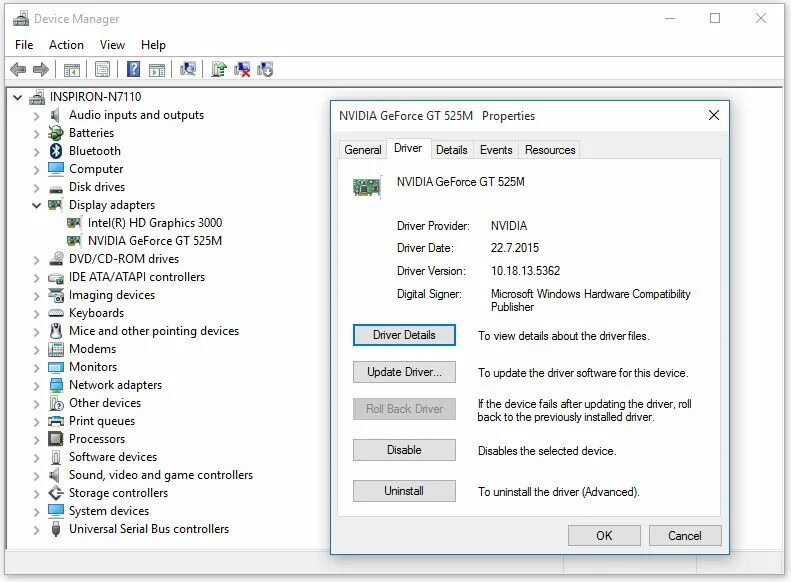The height and width of the screenshot is (582, 791).
Task: Switch to the Resources tab
Action: pos(550,150)
